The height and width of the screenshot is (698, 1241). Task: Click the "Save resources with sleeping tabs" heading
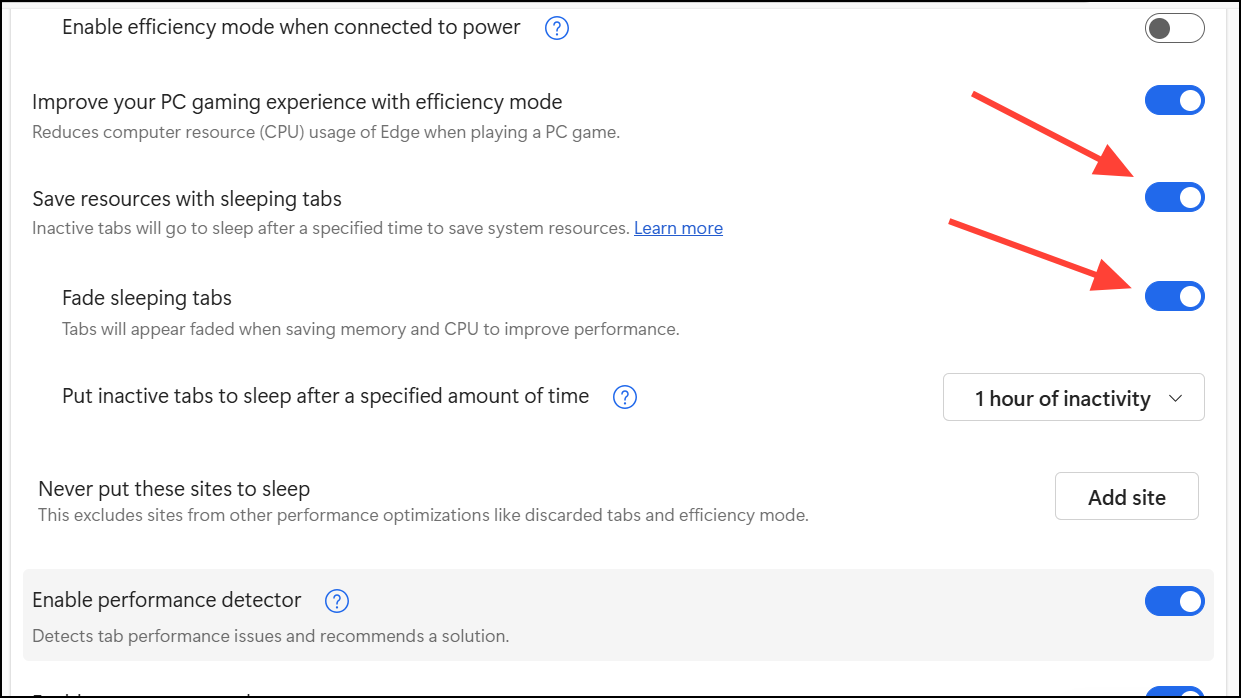tap(187, 199)
